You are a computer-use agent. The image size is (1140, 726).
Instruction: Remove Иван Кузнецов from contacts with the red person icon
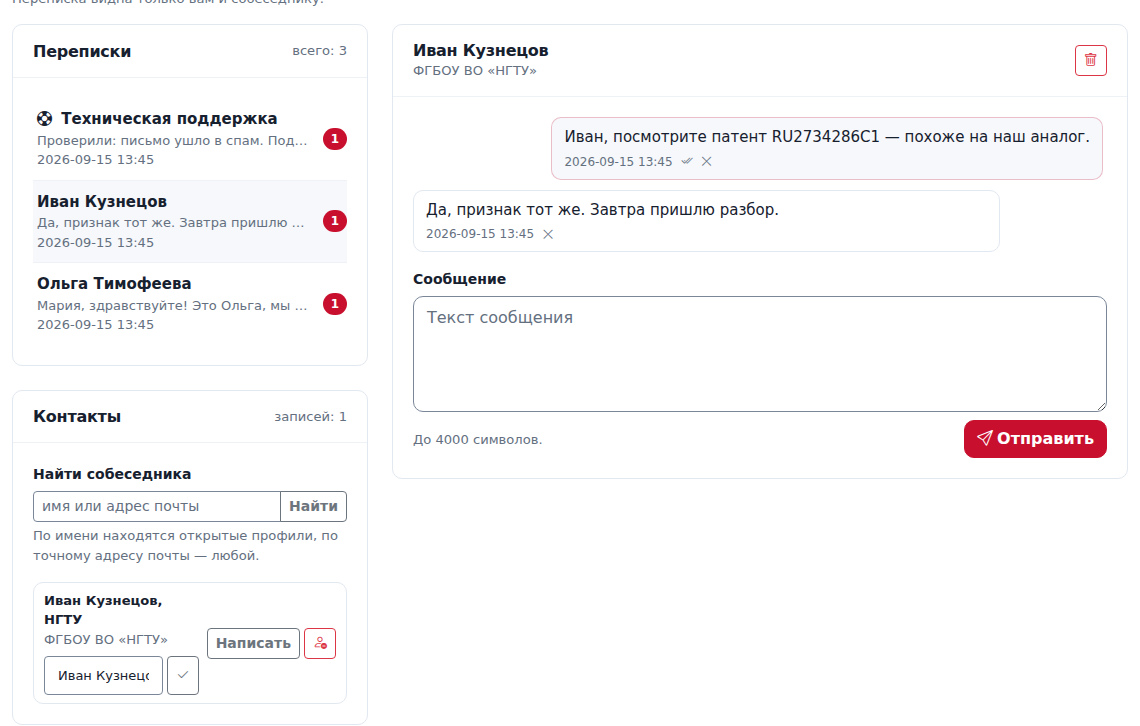pyautogui.click(x=320, y=643)
